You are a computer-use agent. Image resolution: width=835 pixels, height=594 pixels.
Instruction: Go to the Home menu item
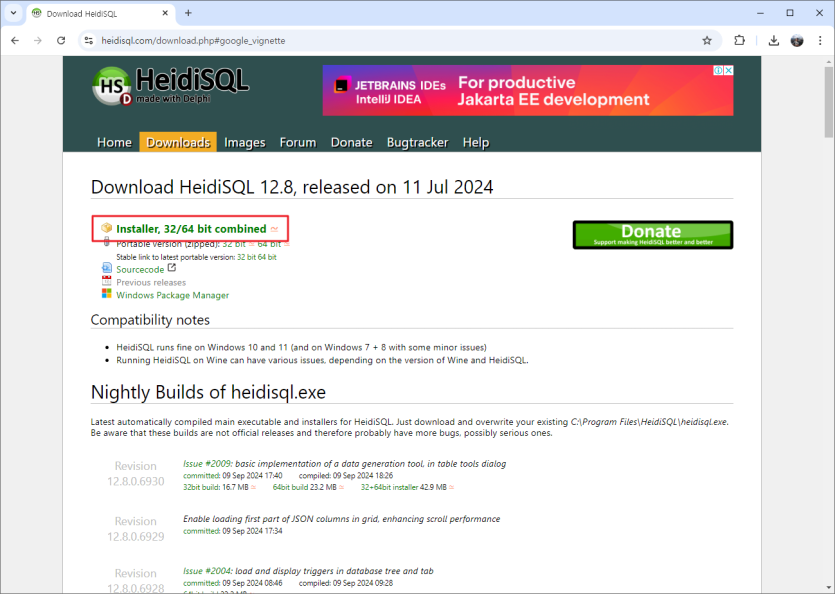[x=114, y=142]
